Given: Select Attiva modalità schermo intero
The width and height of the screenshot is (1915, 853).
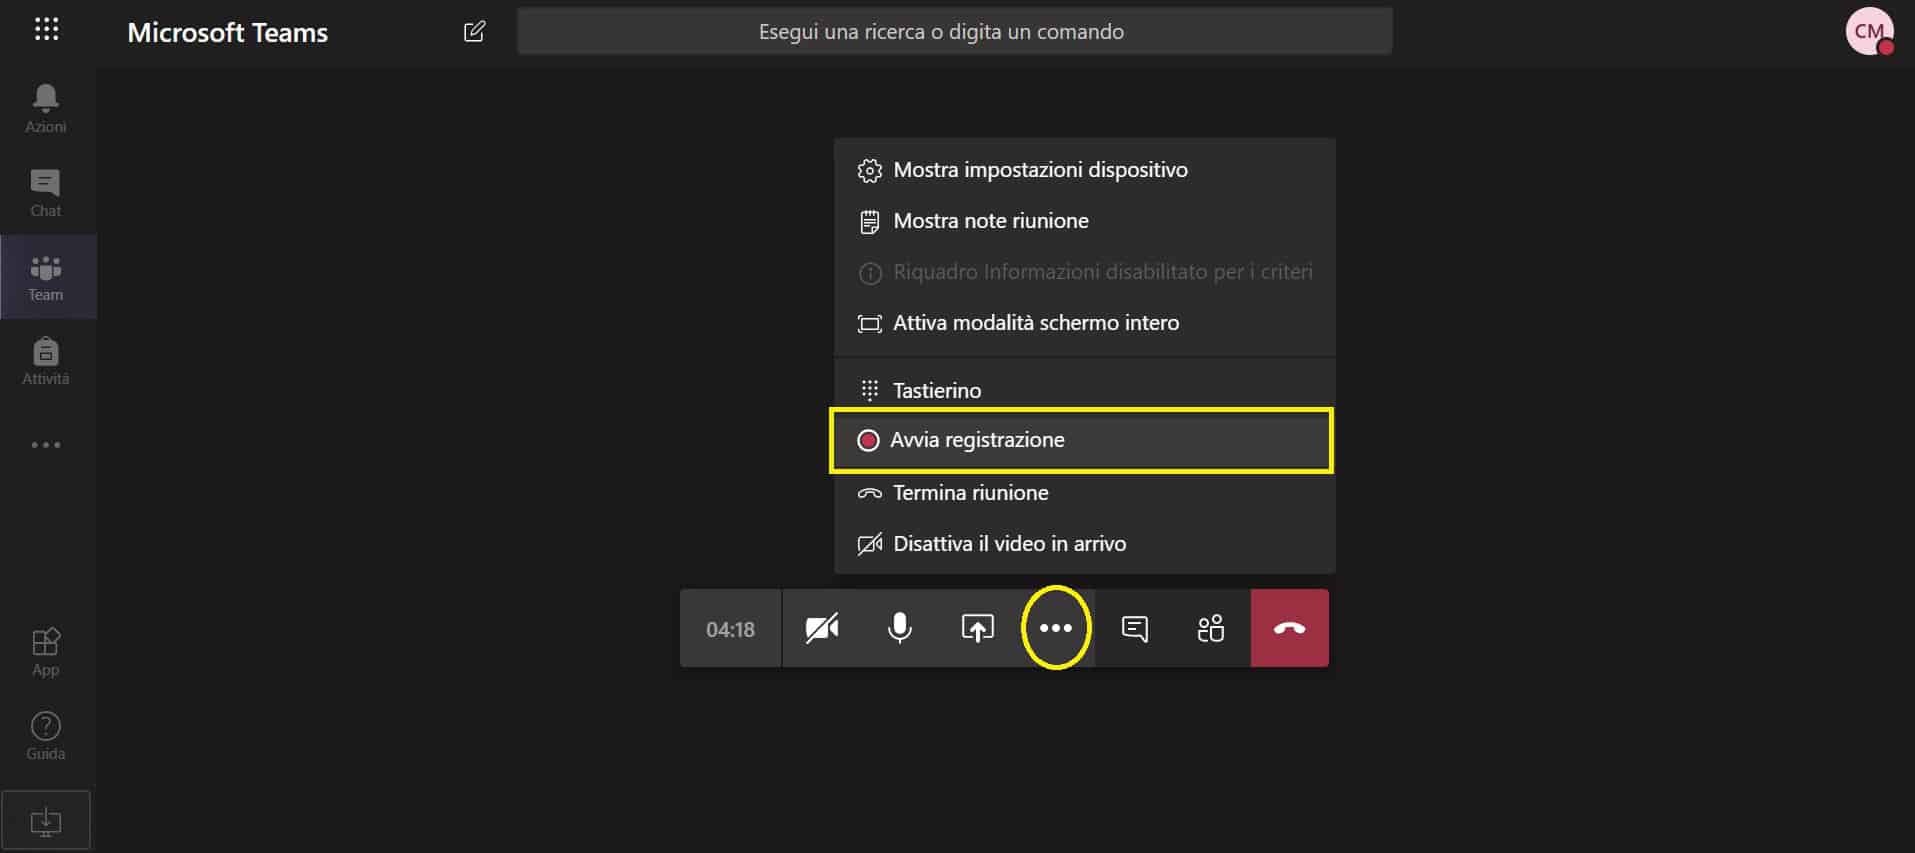Looking at the screenshot, I should 1085,323.
